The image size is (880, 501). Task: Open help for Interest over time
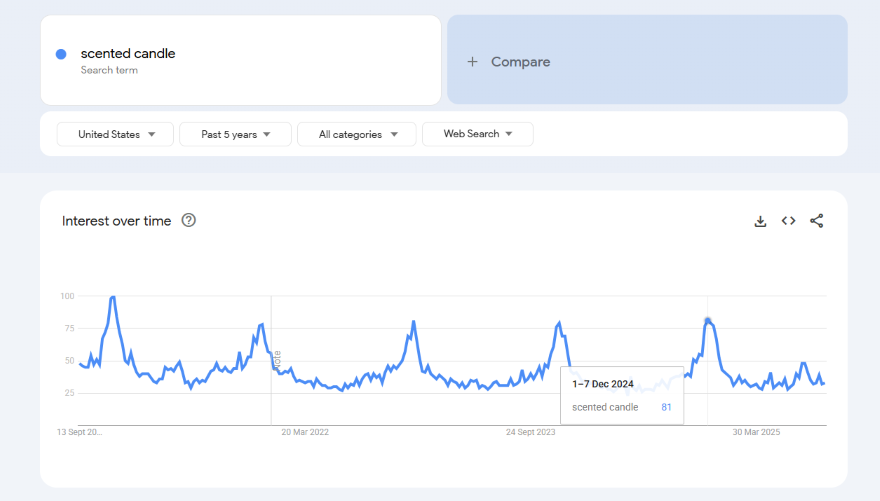coord(188,221)
